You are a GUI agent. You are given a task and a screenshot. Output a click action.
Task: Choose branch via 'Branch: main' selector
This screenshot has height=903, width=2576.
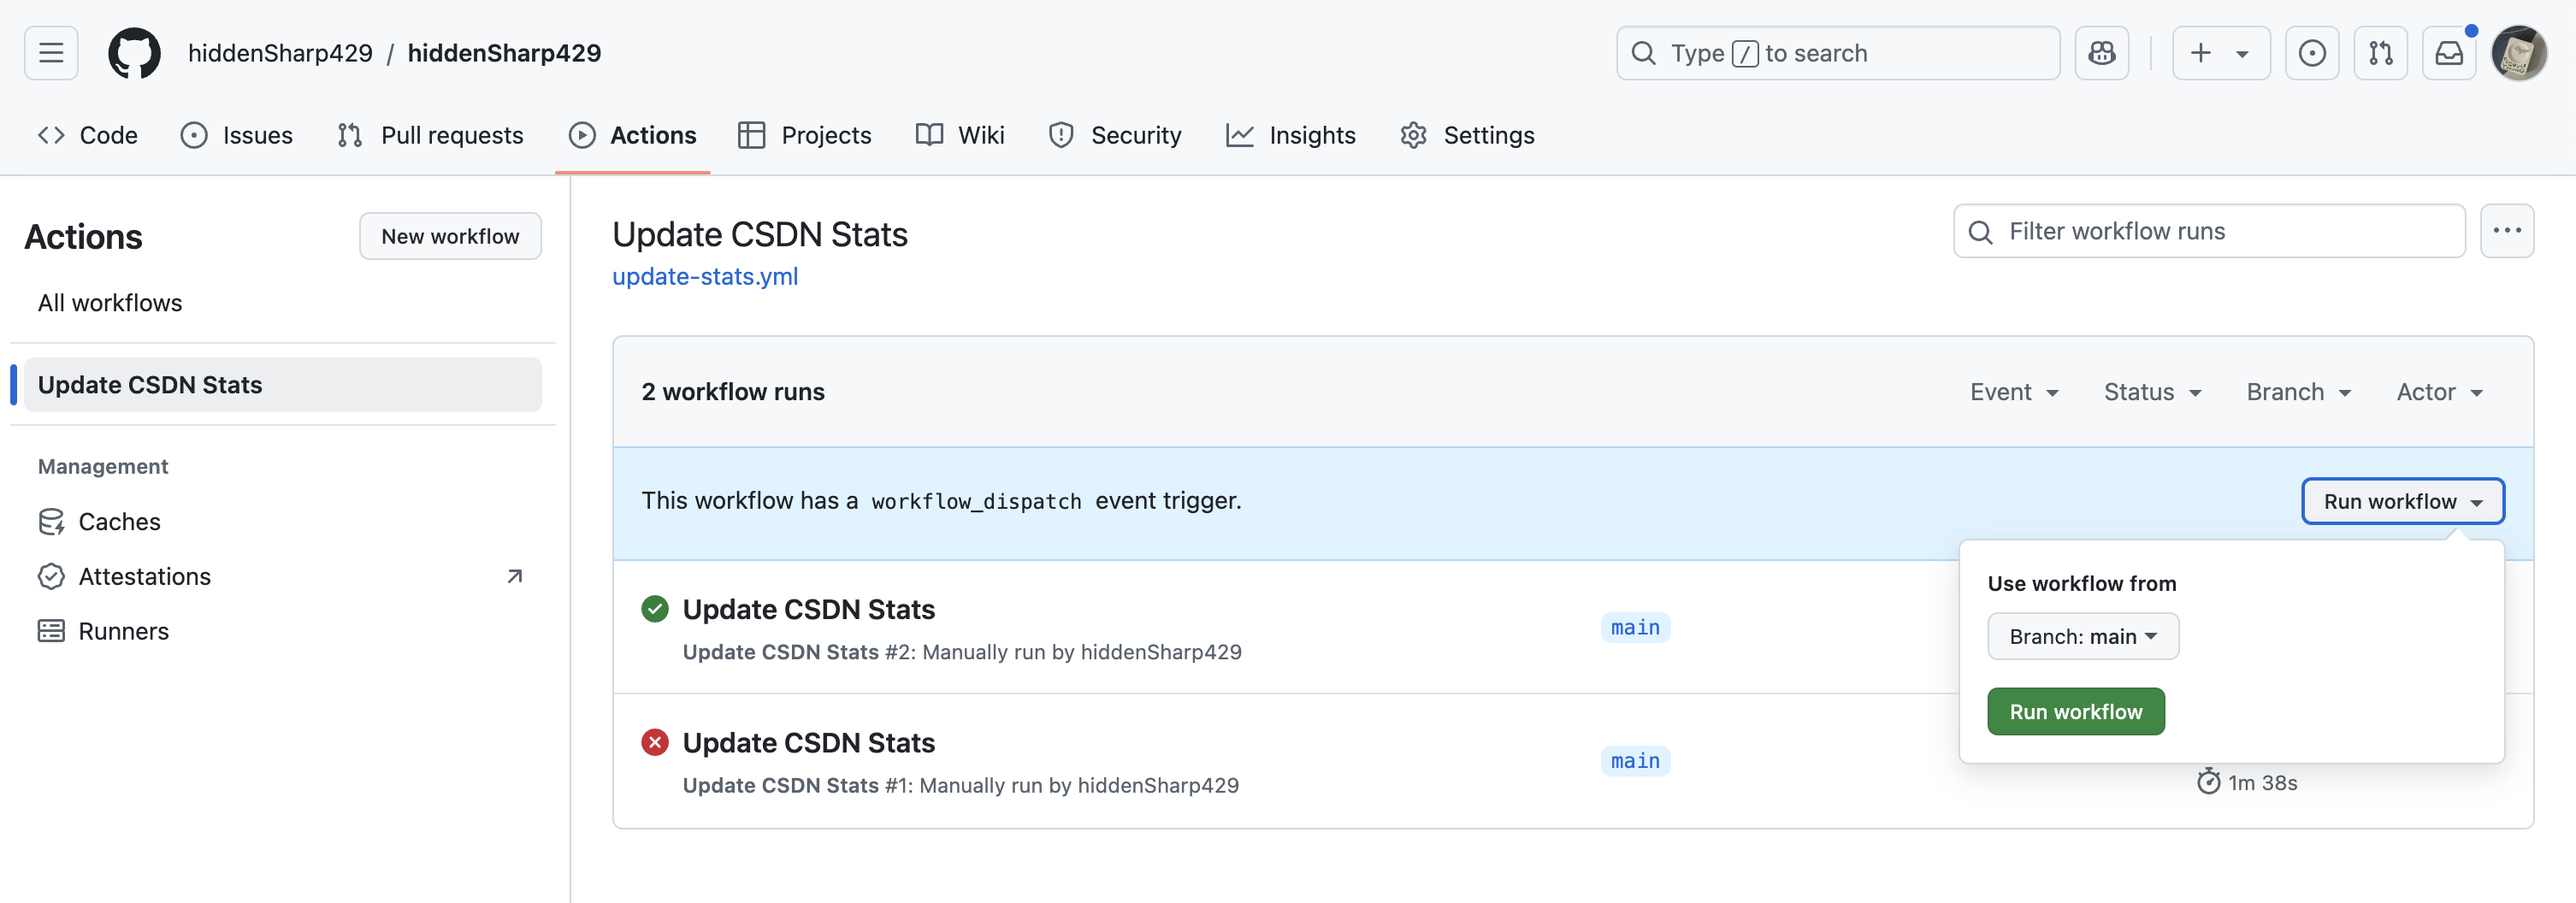2083,636
